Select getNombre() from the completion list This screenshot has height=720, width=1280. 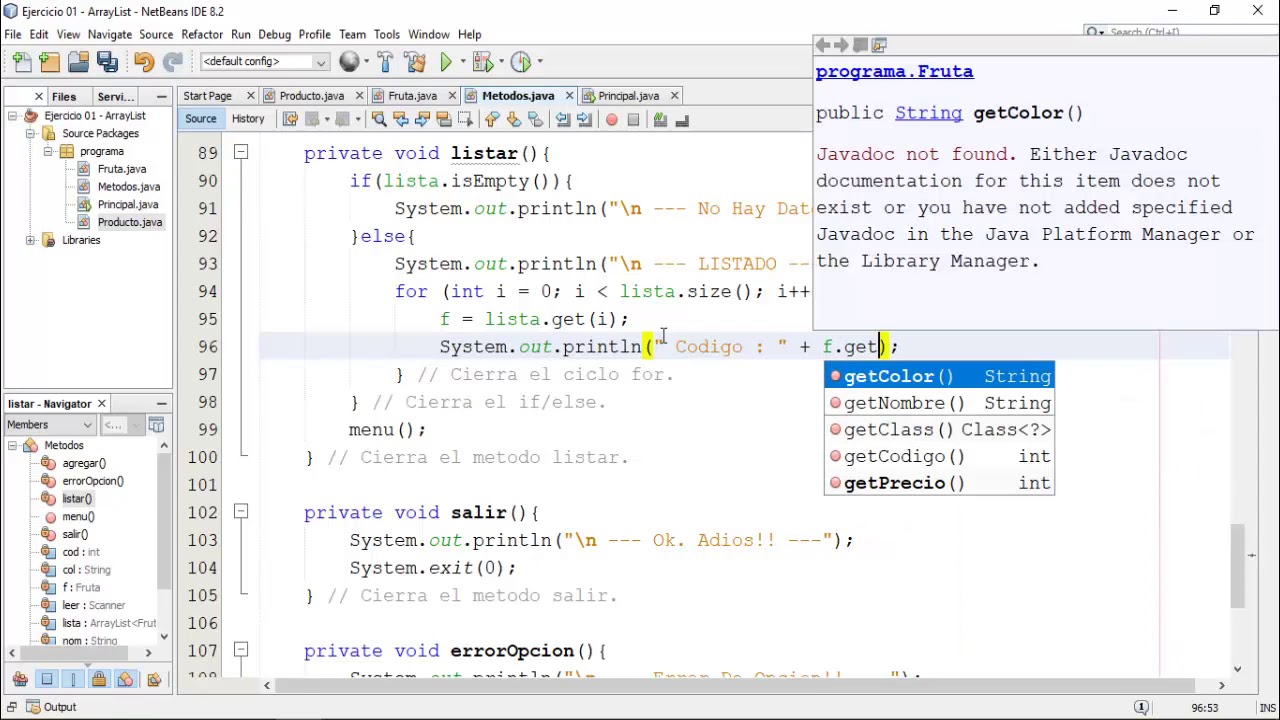pos(939,403)
